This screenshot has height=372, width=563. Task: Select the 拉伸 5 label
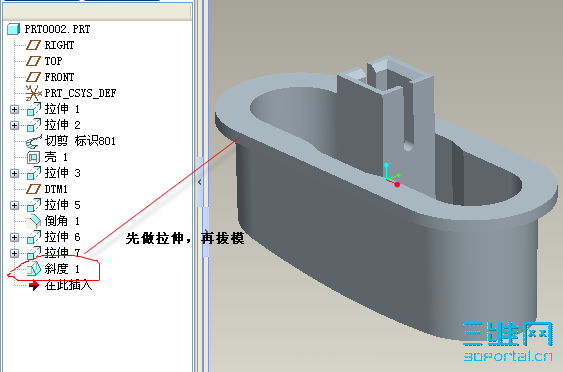[x=62, y=205]
